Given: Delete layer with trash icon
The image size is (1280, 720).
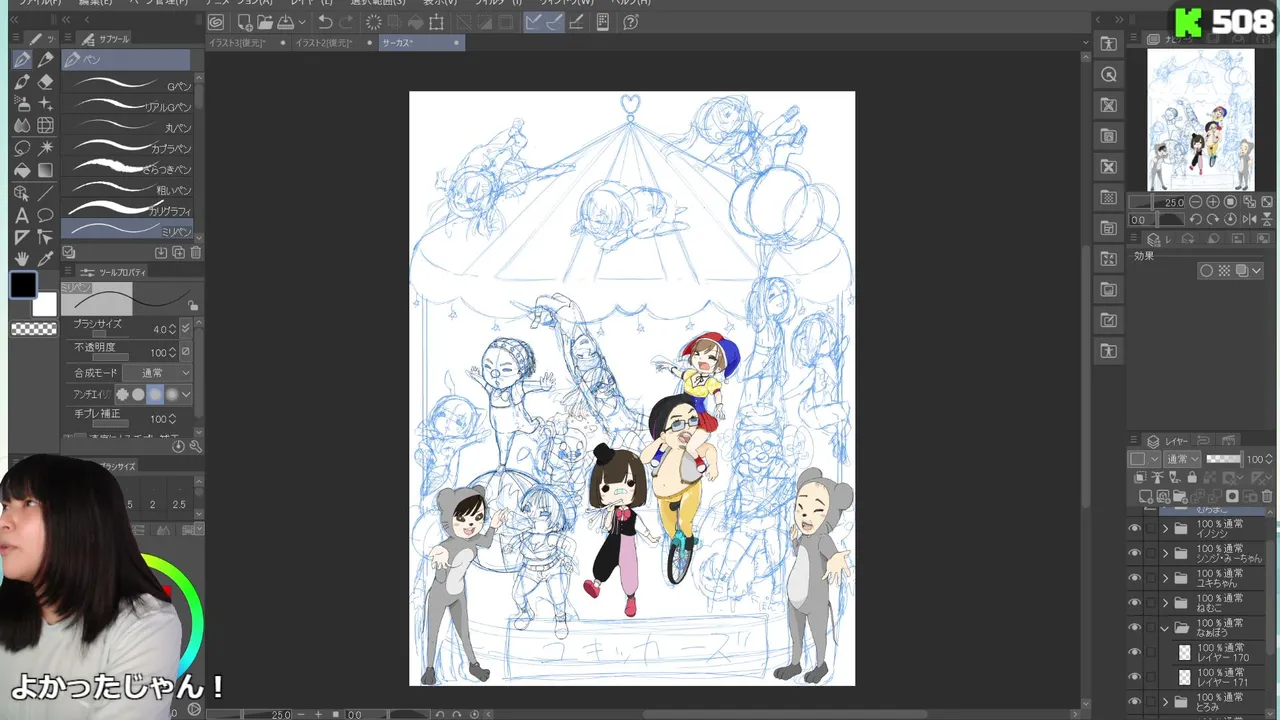Looking at the screenshot, I should coord(1267,496).
